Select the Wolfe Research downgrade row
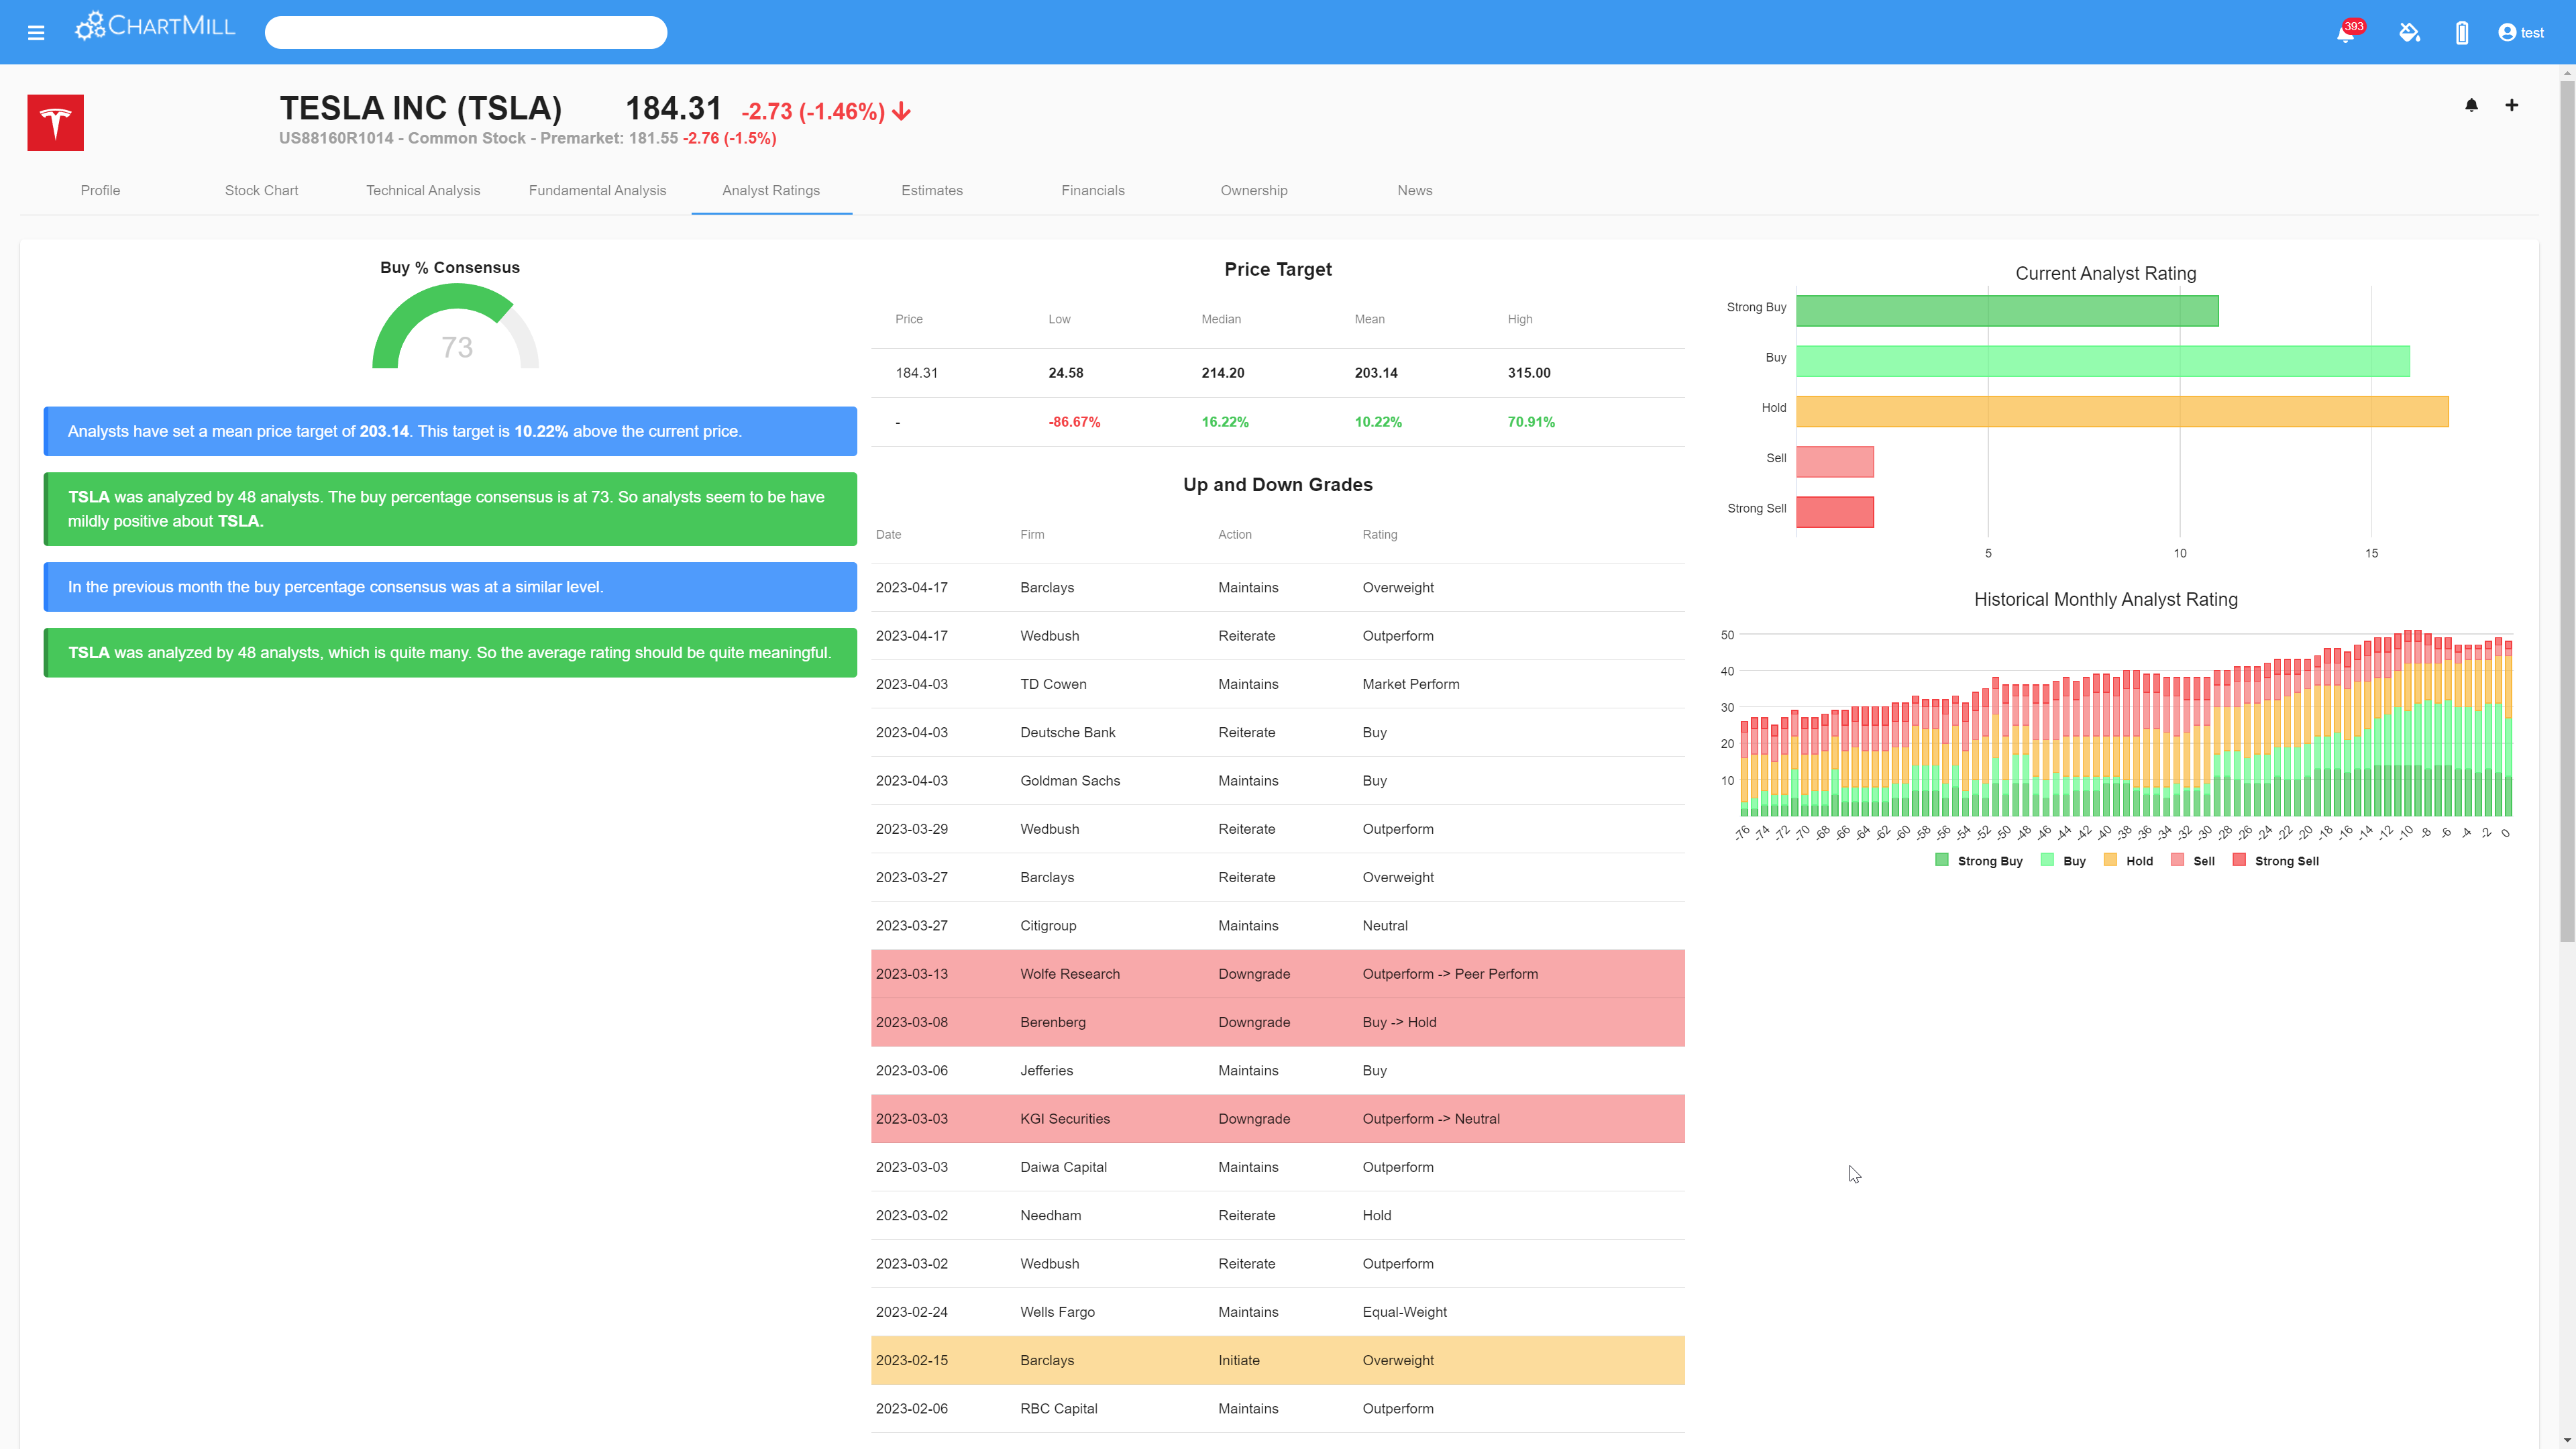The width and height of the screenshot is (2576, 1449). [x=1278, y=974]
